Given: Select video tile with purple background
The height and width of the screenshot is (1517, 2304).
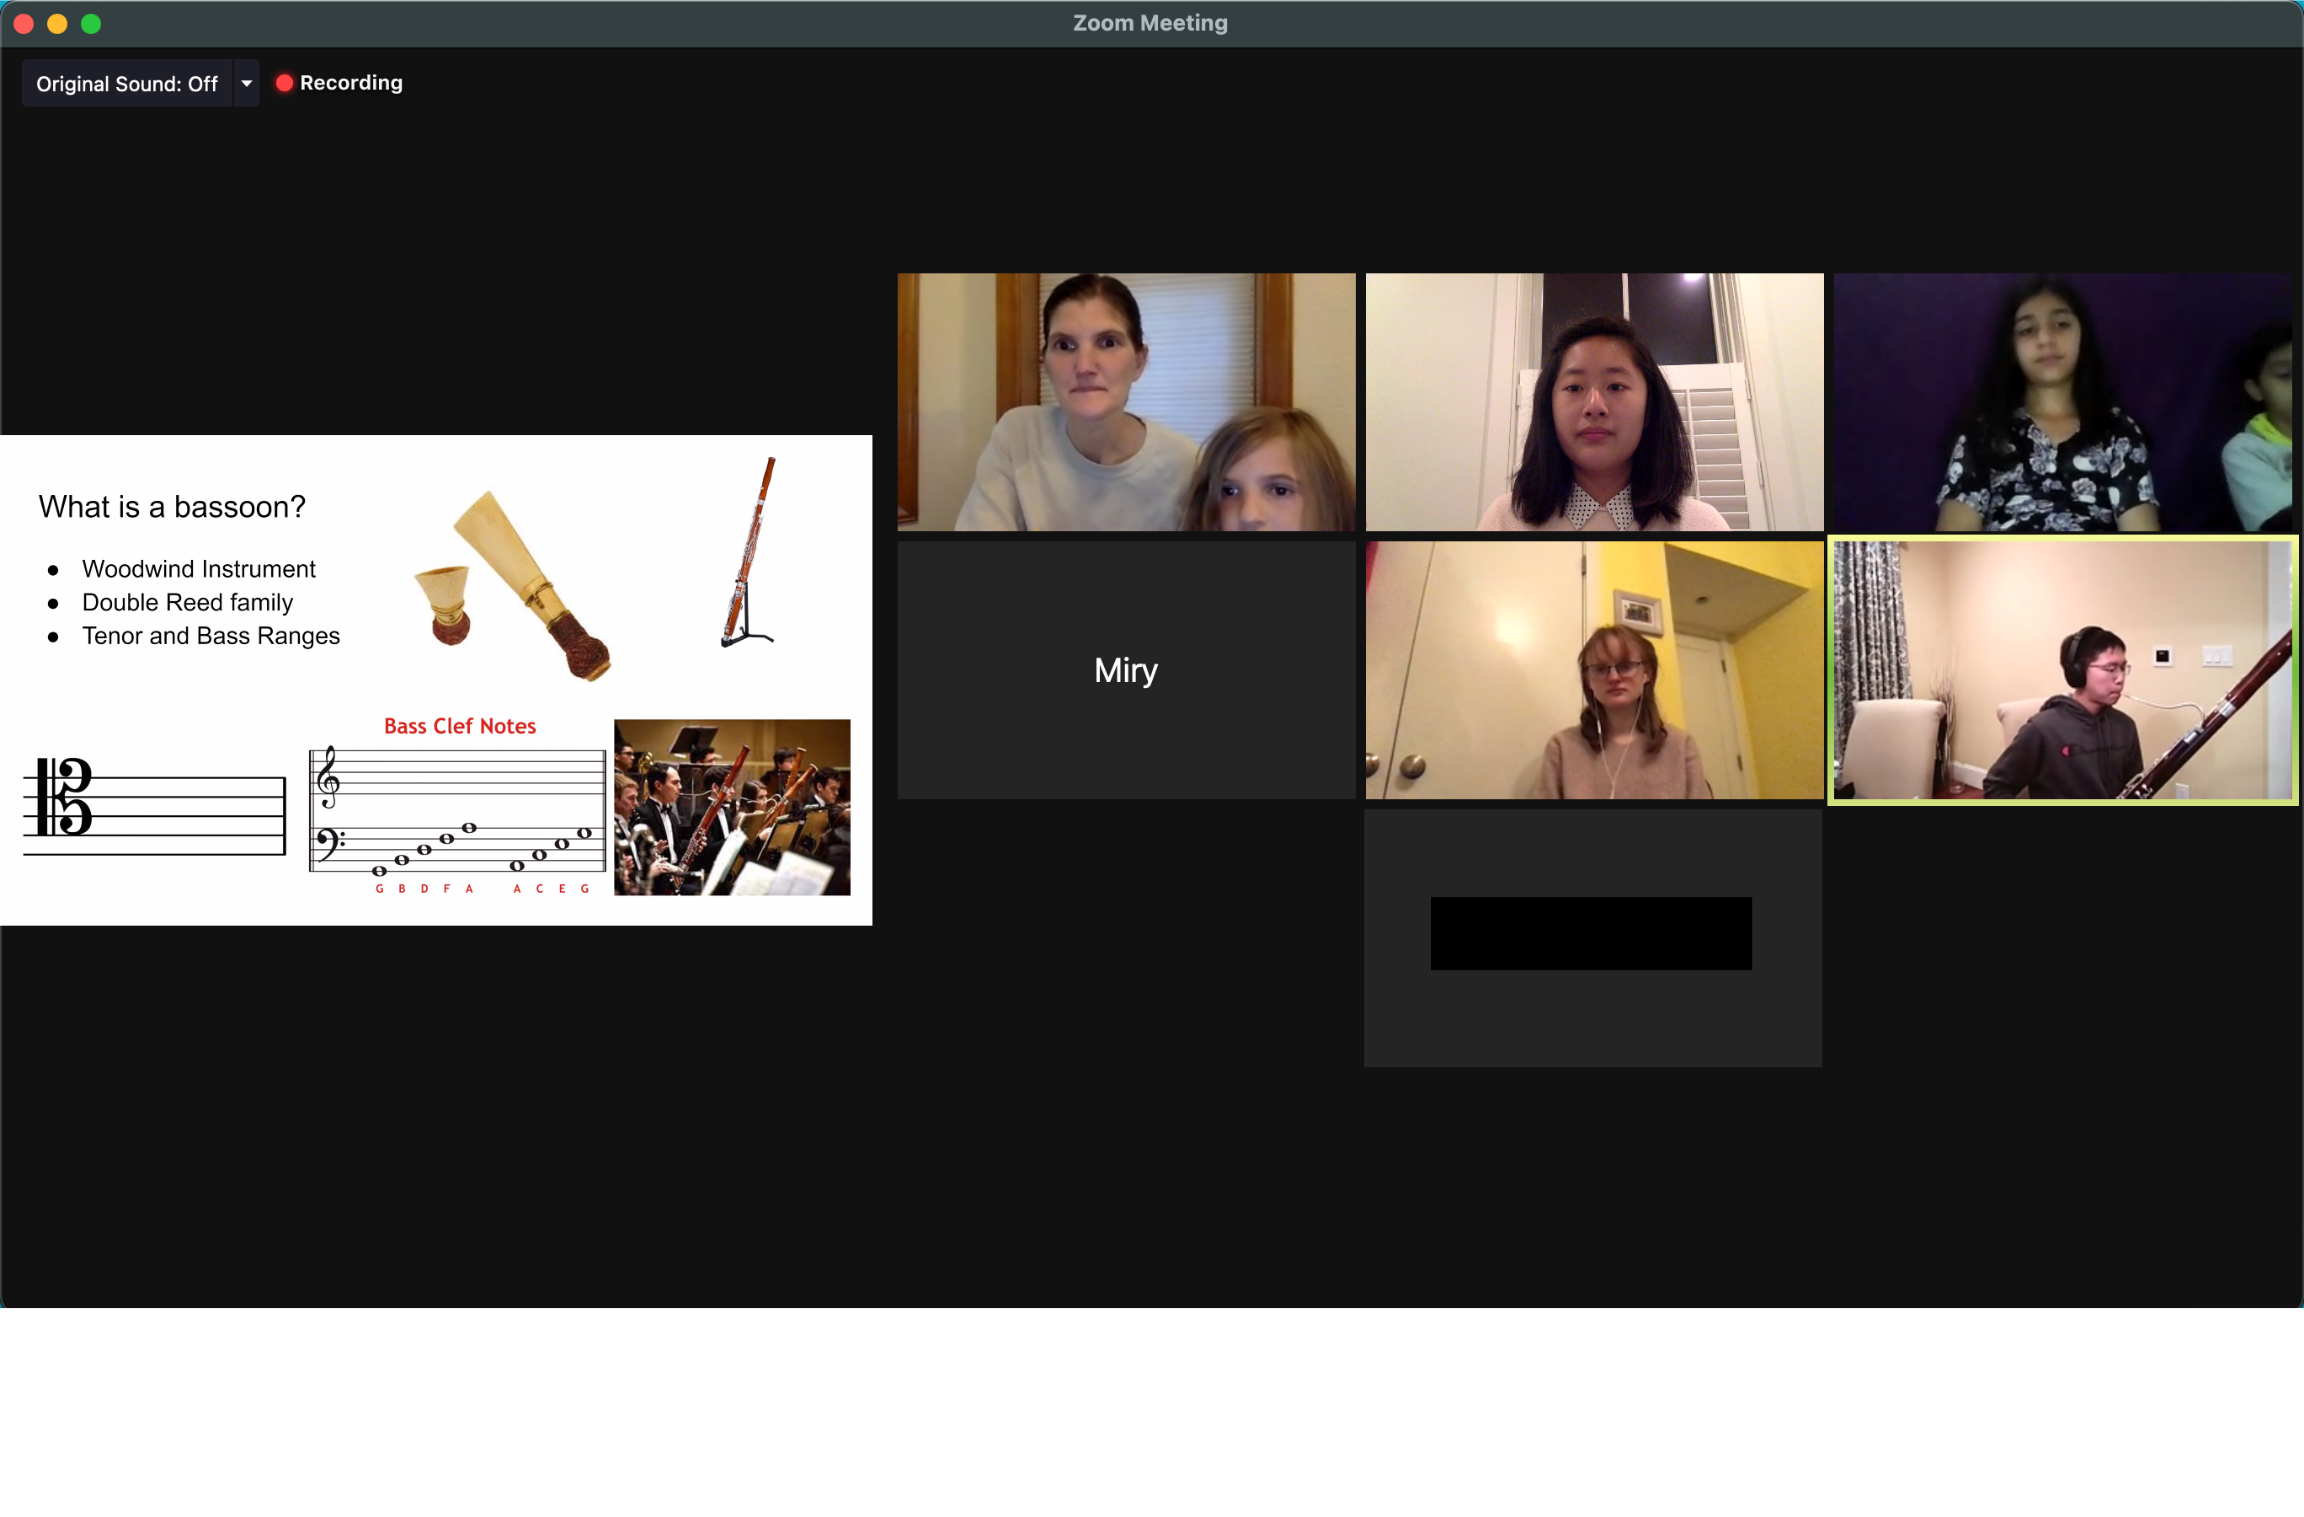Looking at the screenshot, I should click(x=2062, y=402).
